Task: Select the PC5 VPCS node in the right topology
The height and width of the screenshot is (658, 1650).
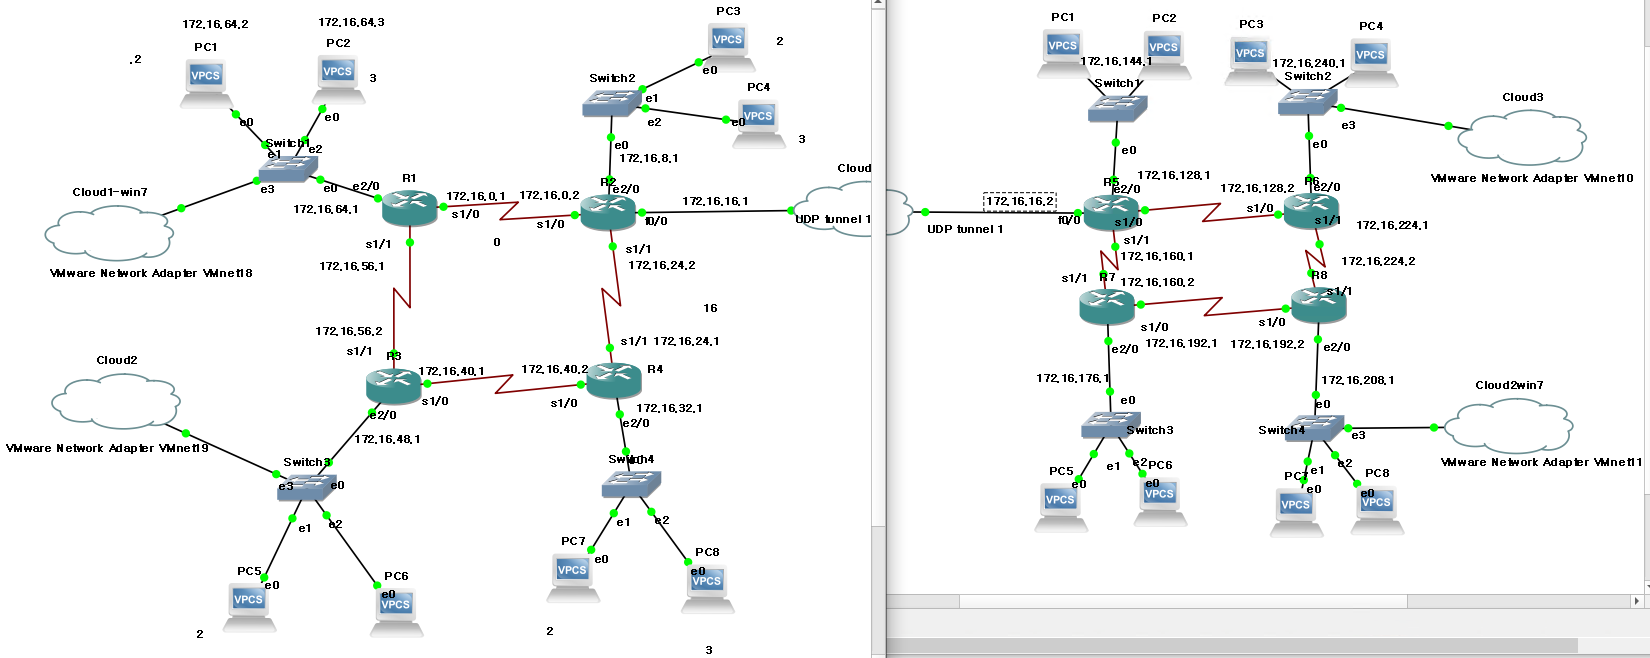Action: 1061,507
